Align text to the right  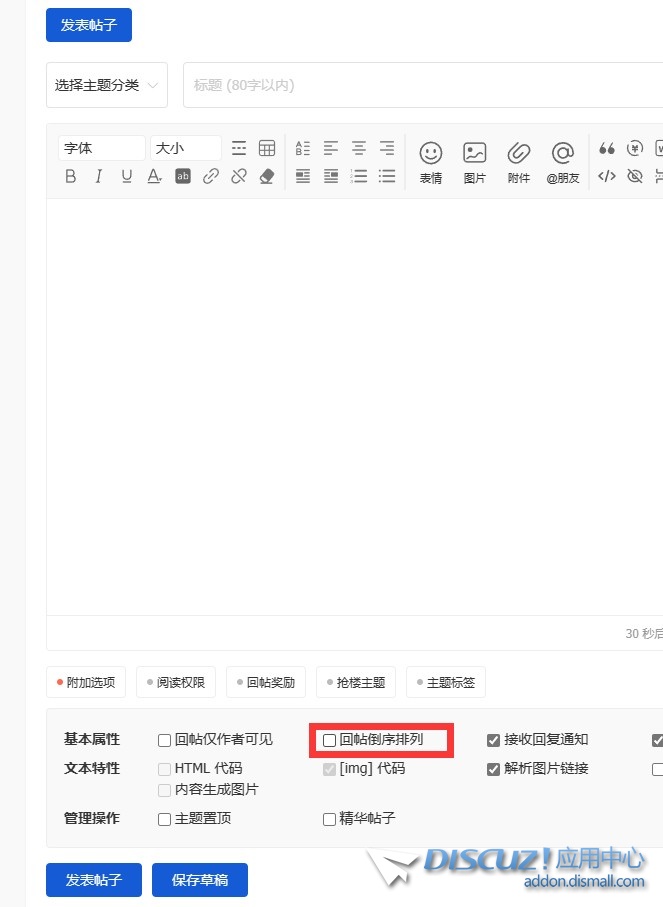click(x=387, y=148)
